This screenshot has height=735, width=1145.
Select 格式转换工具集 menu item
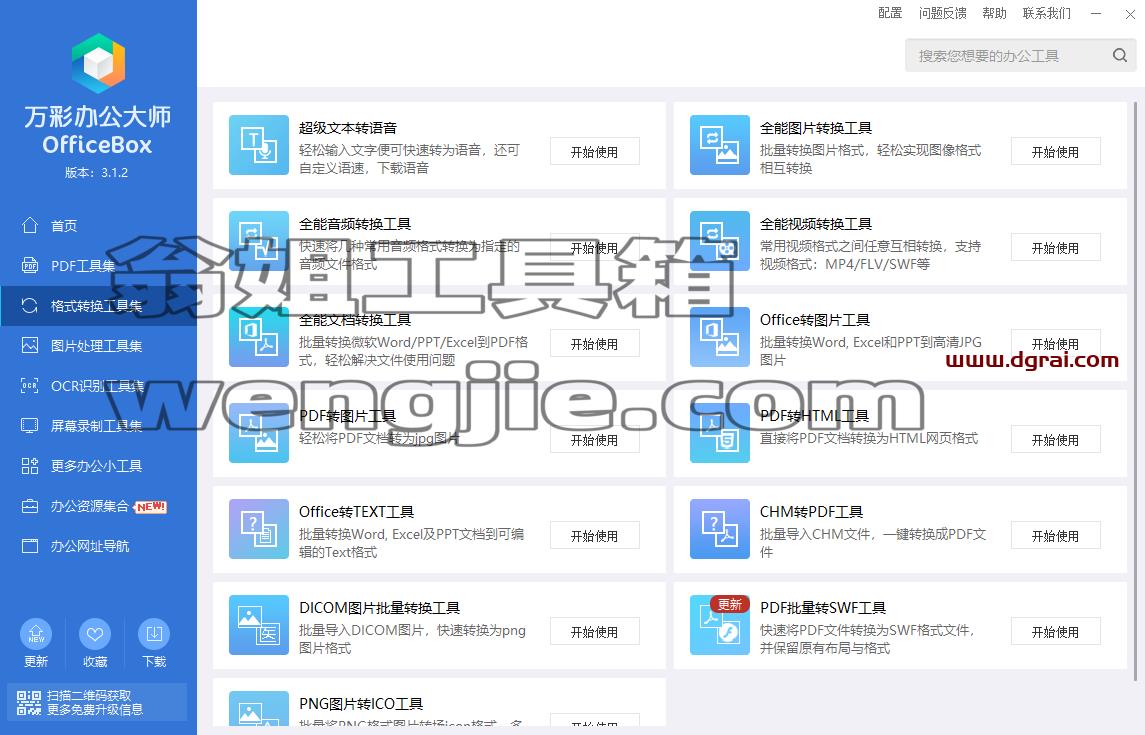click(99, 306)
